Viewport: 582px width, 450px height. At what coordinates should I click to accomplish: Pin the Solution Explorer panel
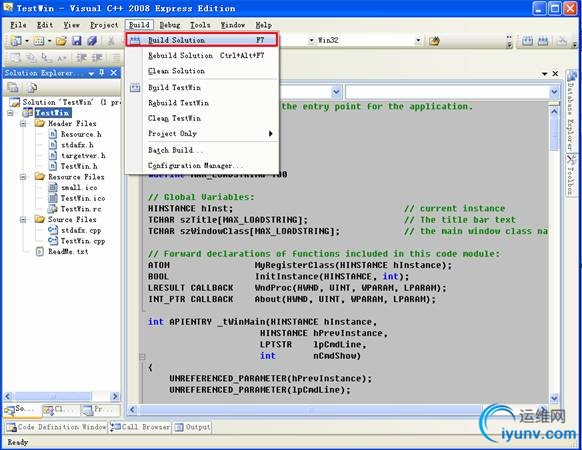[x=102, y=73]
